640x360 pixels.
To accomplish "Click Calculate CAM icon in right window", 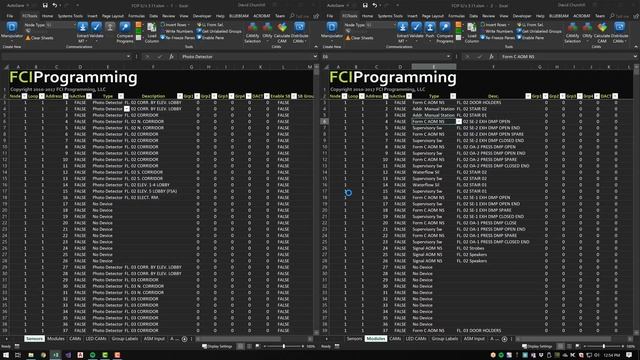I will (x=602, y=27).
